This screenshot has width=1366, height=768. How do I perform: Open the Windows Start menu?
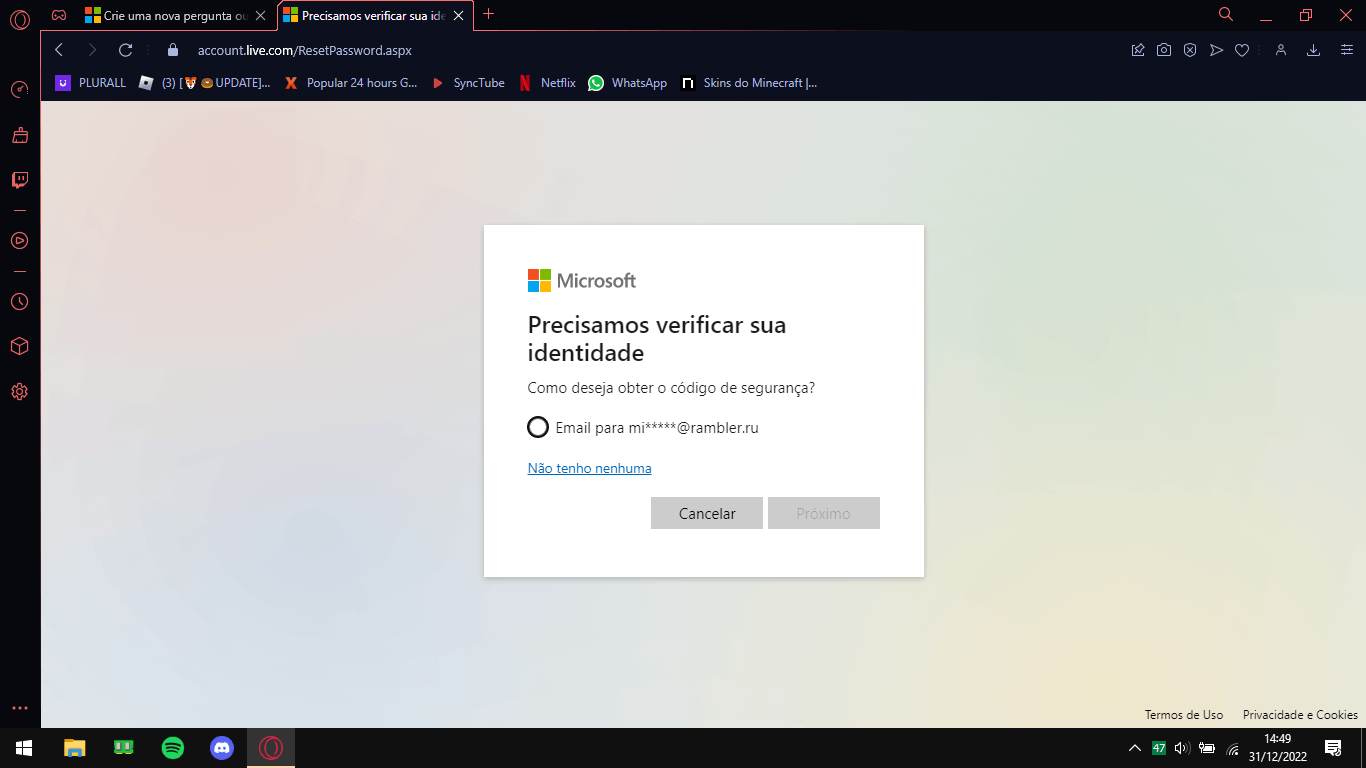24,748
